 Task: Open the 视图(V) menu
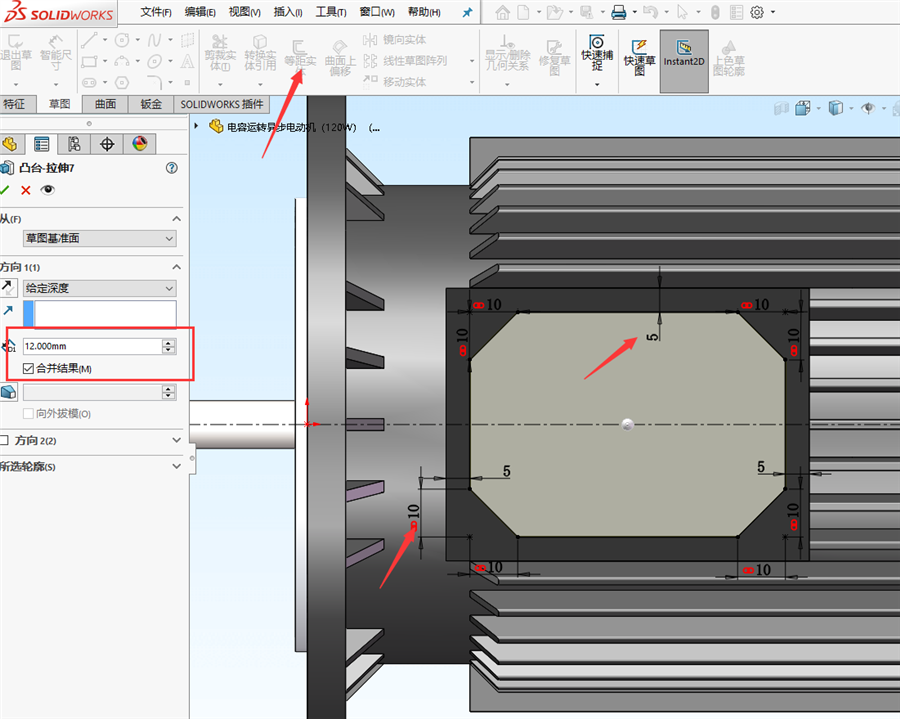pyautogui.click(x=245, y=12)
